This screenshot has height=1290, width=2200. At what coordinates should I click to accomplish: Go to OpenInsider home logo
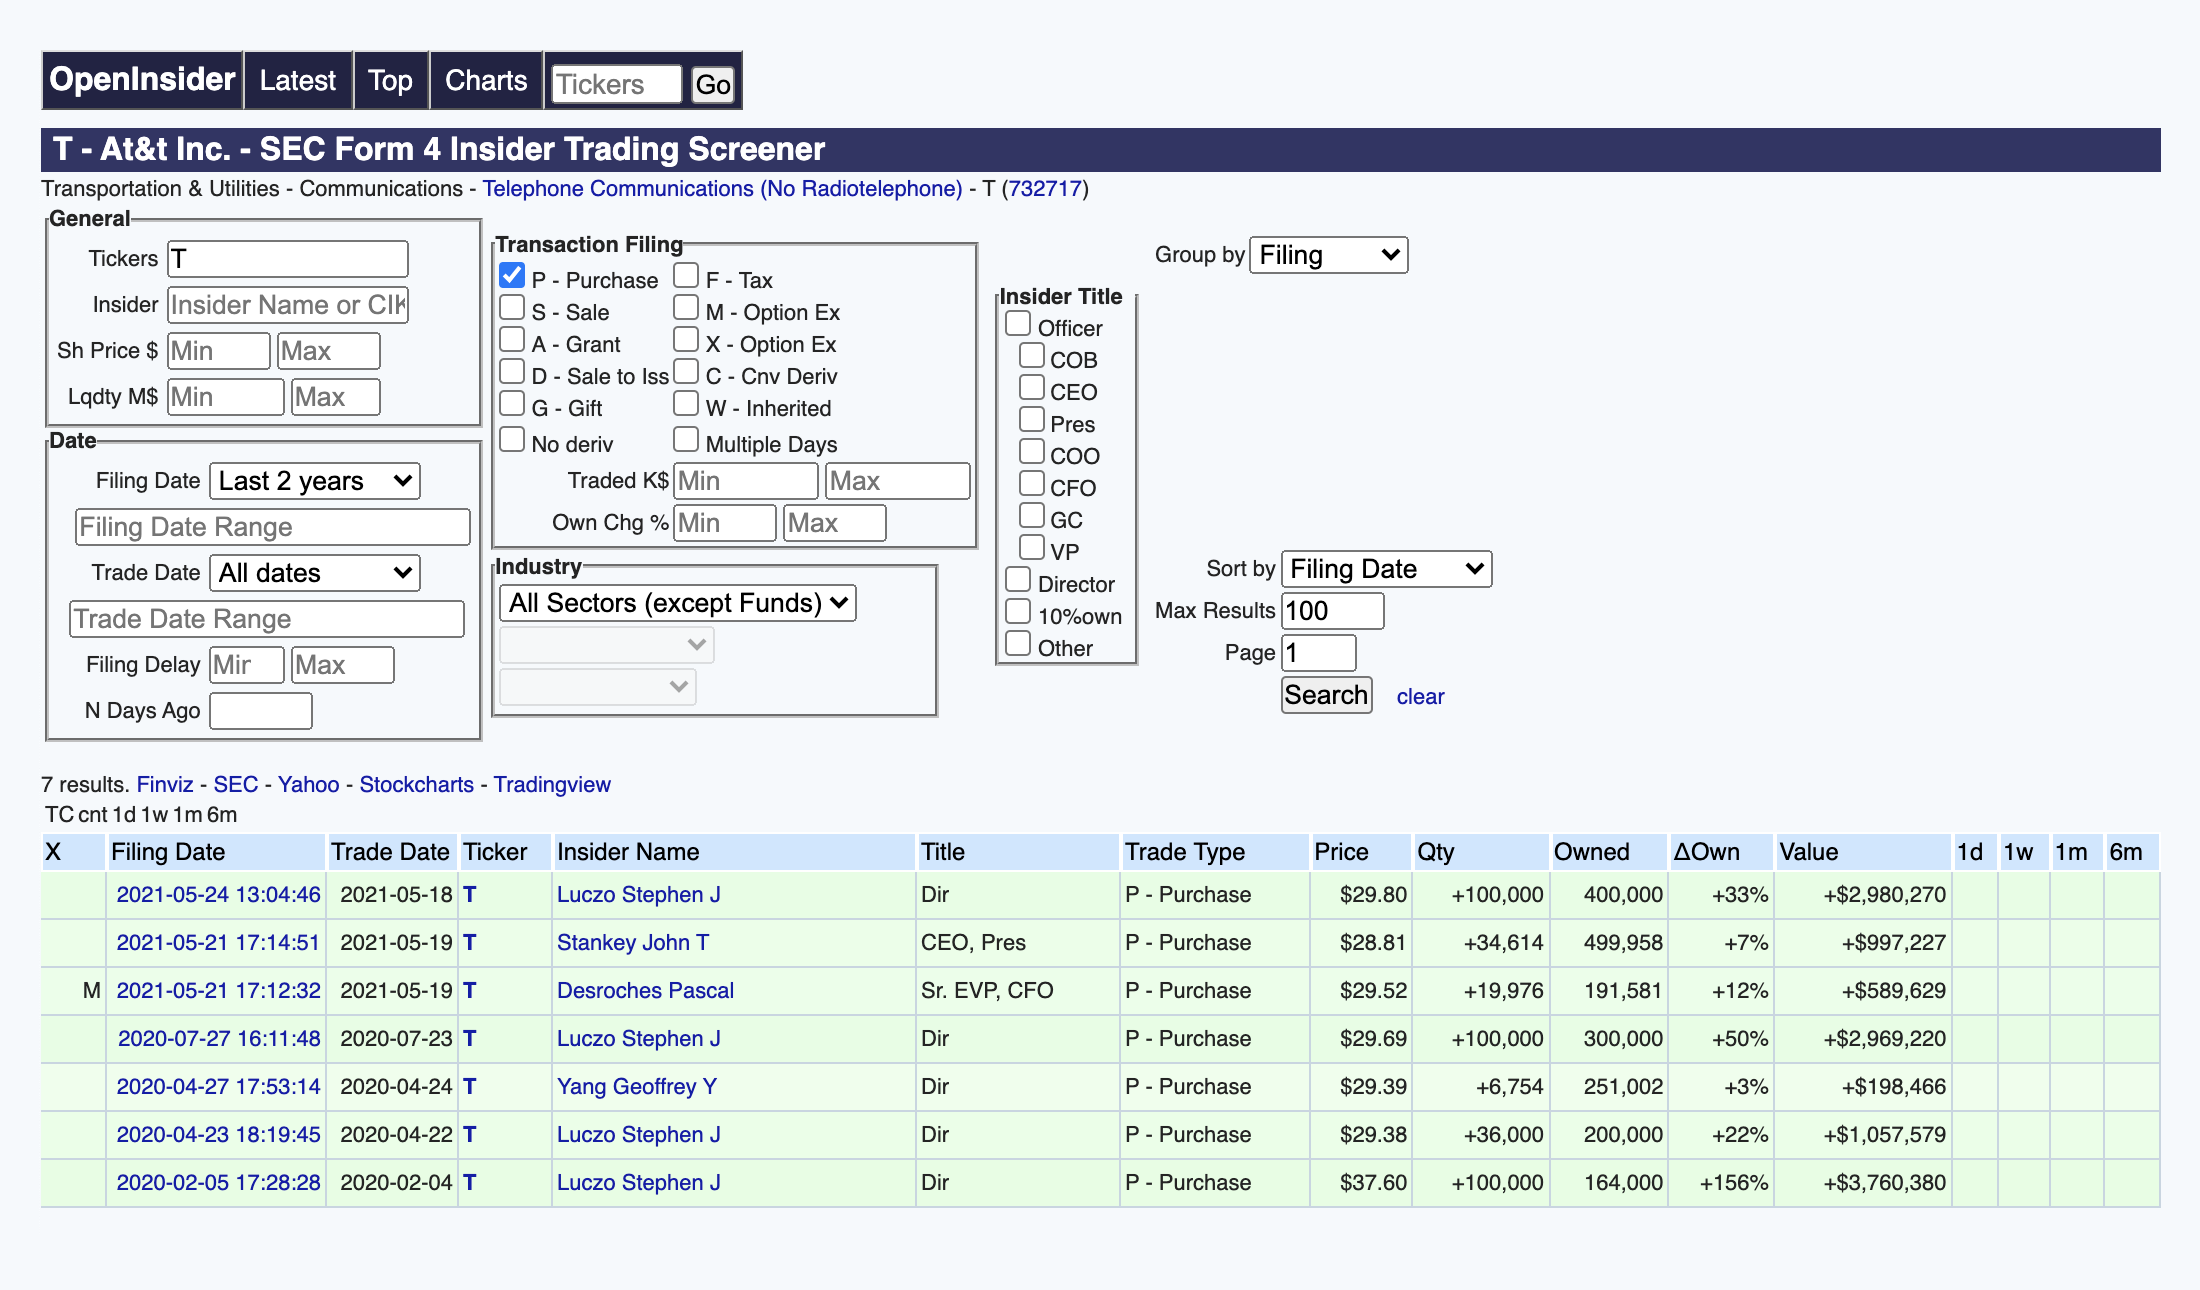[142, 80]
